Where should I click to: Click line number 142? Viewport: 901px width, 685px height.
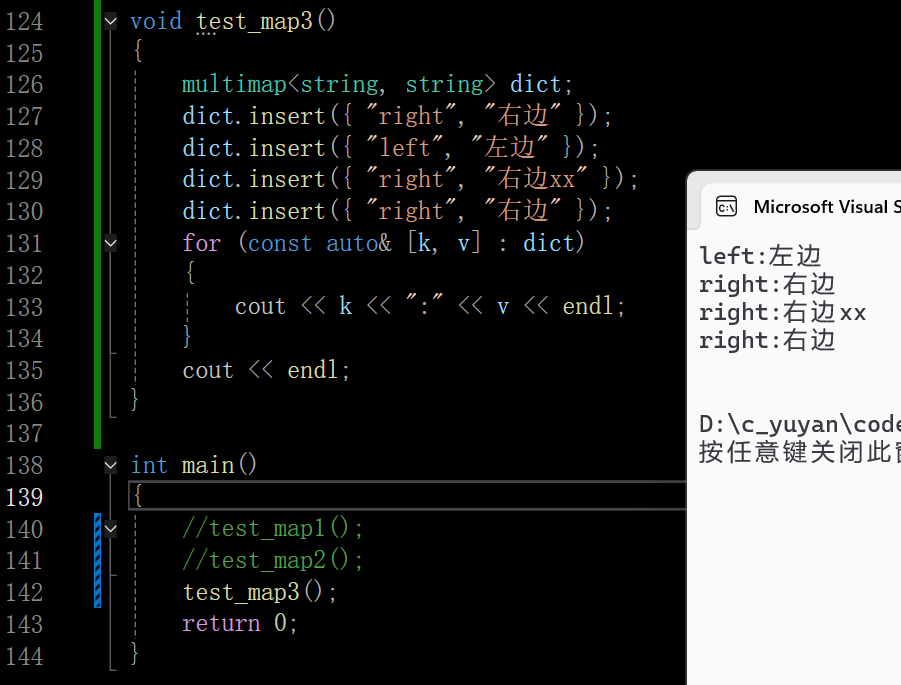(24, 592)
